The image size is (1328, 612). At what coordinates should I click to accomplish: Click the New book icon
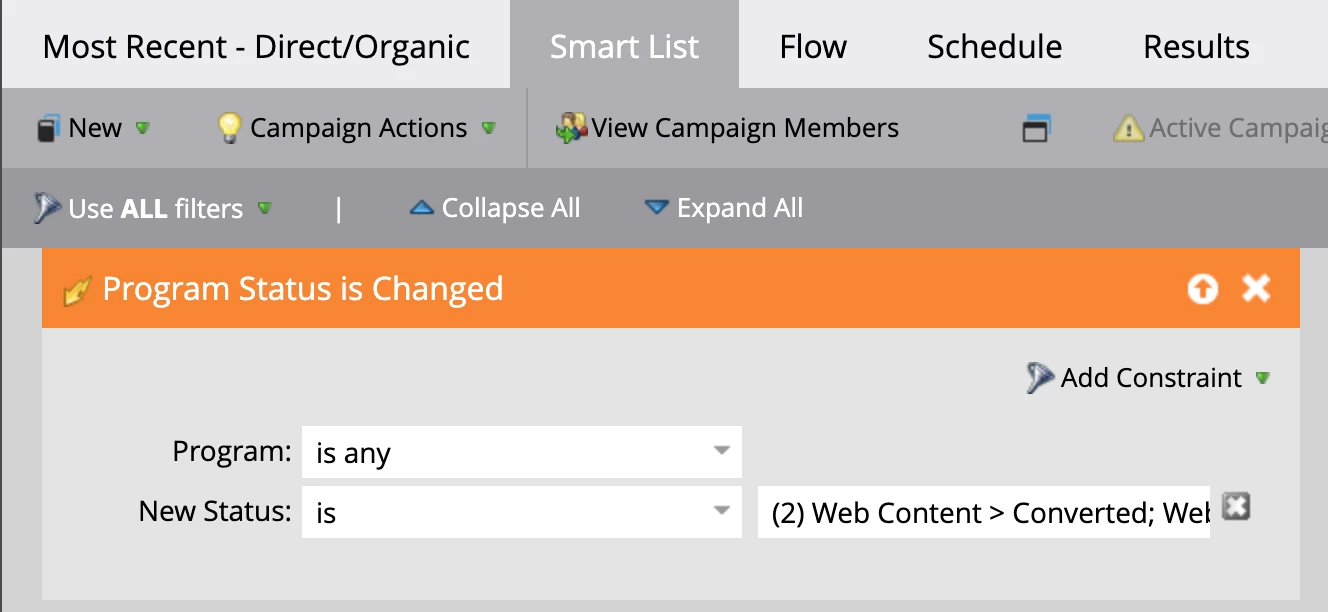pos(48,129)
